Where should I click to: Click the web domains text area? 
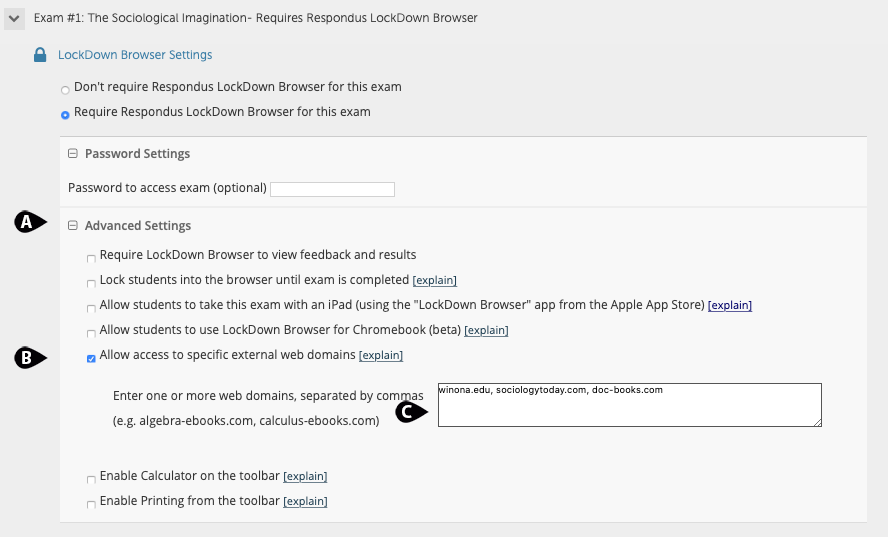(x=629, y=405)
